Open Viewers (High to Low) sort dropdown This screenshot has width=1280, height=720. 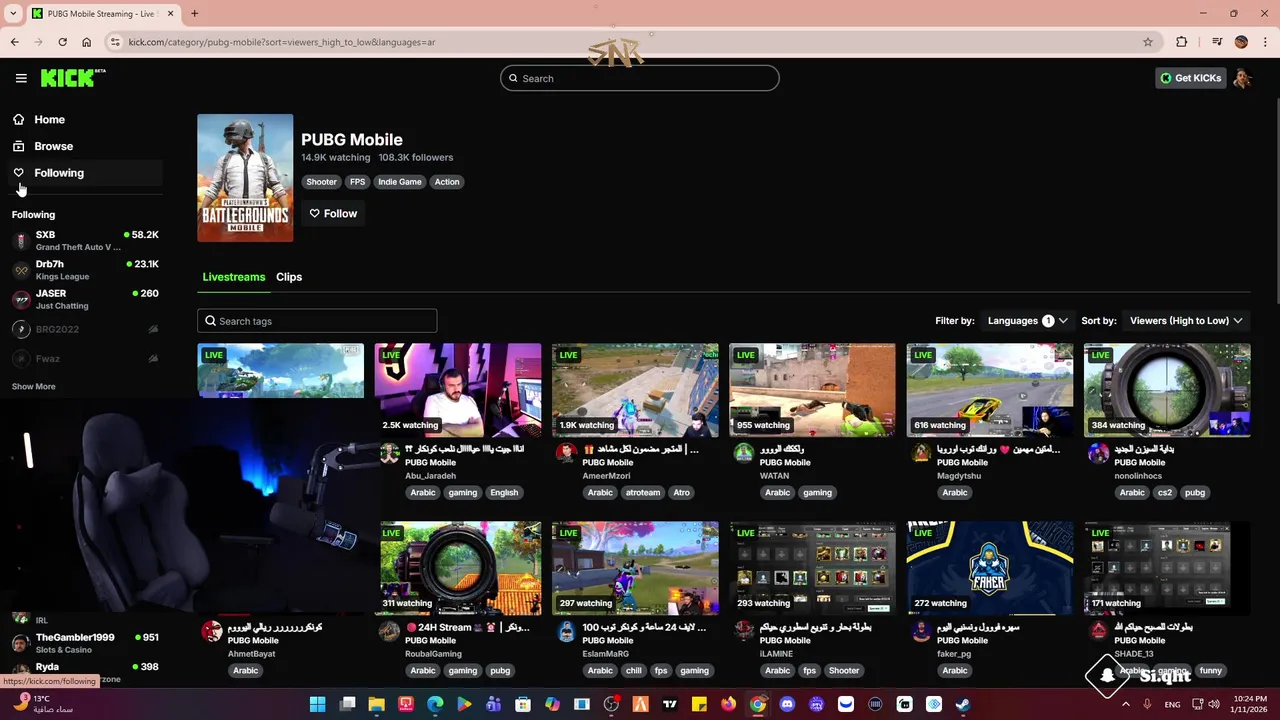tap(1186, 321)
